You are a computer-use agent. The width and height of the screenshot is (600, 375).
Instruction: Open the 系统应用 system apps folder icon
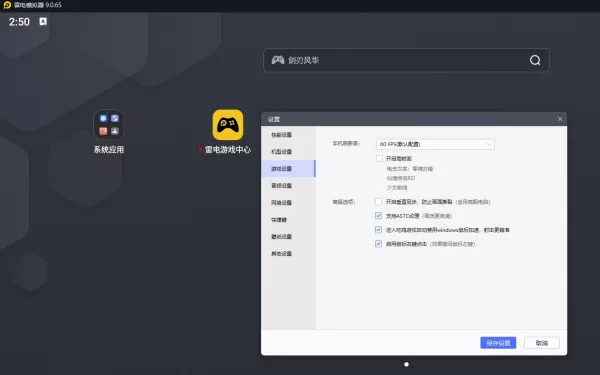click(109, 125)
